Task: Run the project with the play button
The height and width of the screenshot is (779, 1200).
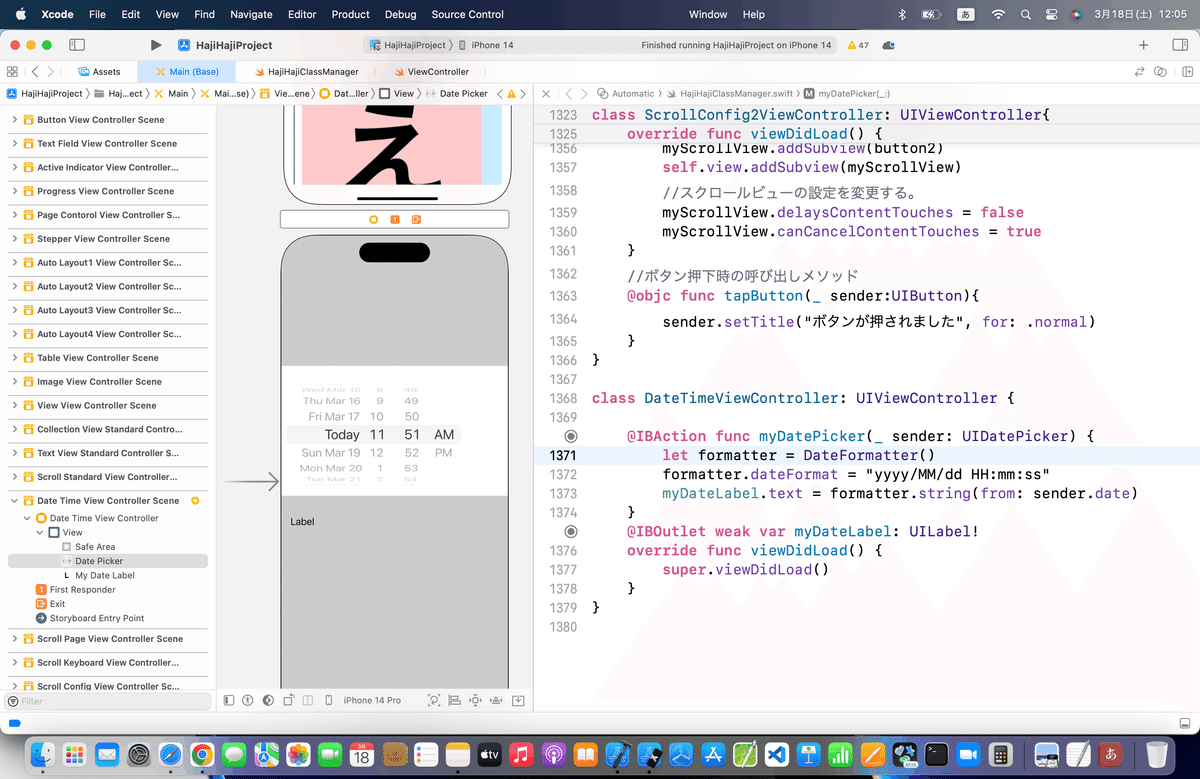Action: click(x=155, y=45)
